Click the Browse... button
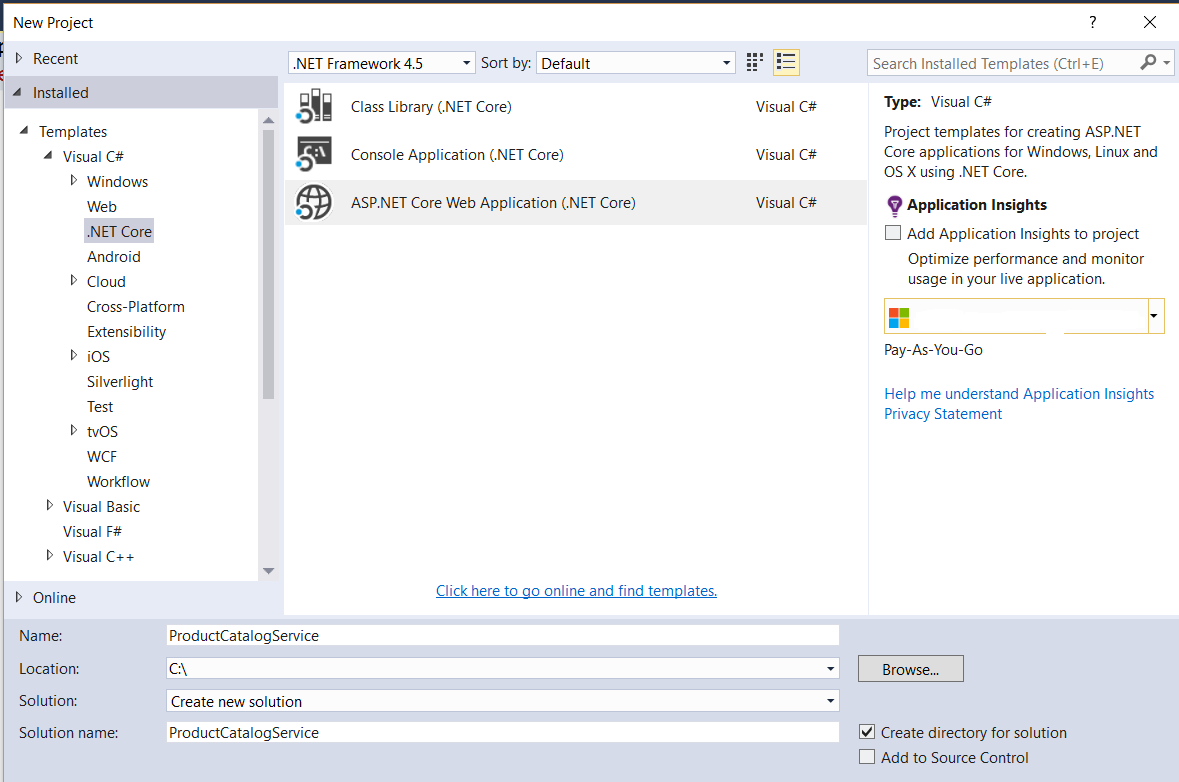 911,669
